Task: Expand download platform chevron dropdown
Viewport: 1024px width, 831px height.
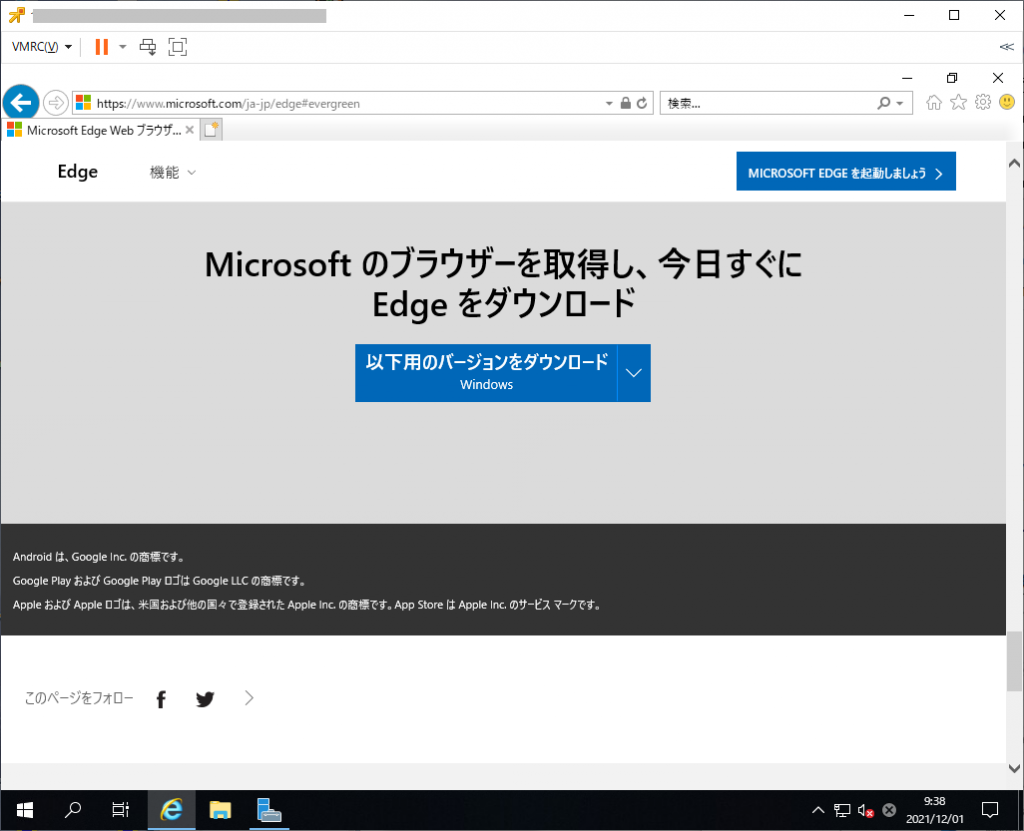Action: point(633,372)
